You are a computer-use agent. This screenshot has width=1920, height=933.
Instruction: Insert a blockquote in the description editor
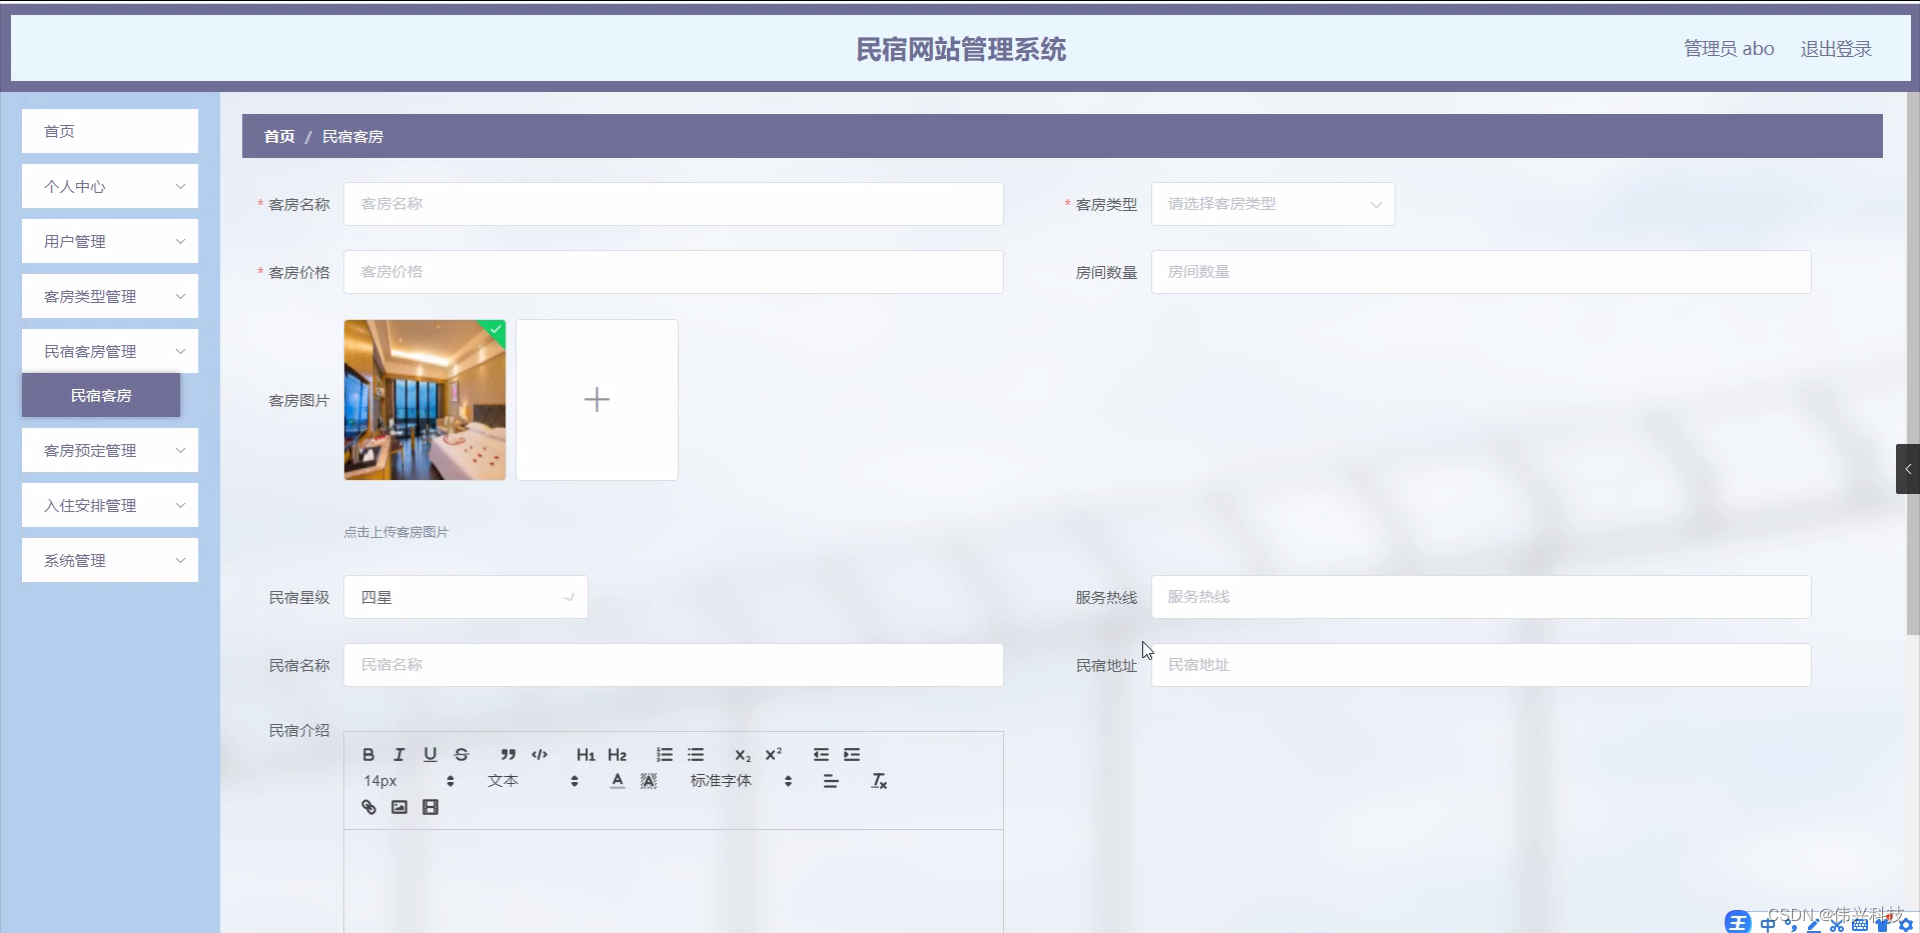[508, 755]
